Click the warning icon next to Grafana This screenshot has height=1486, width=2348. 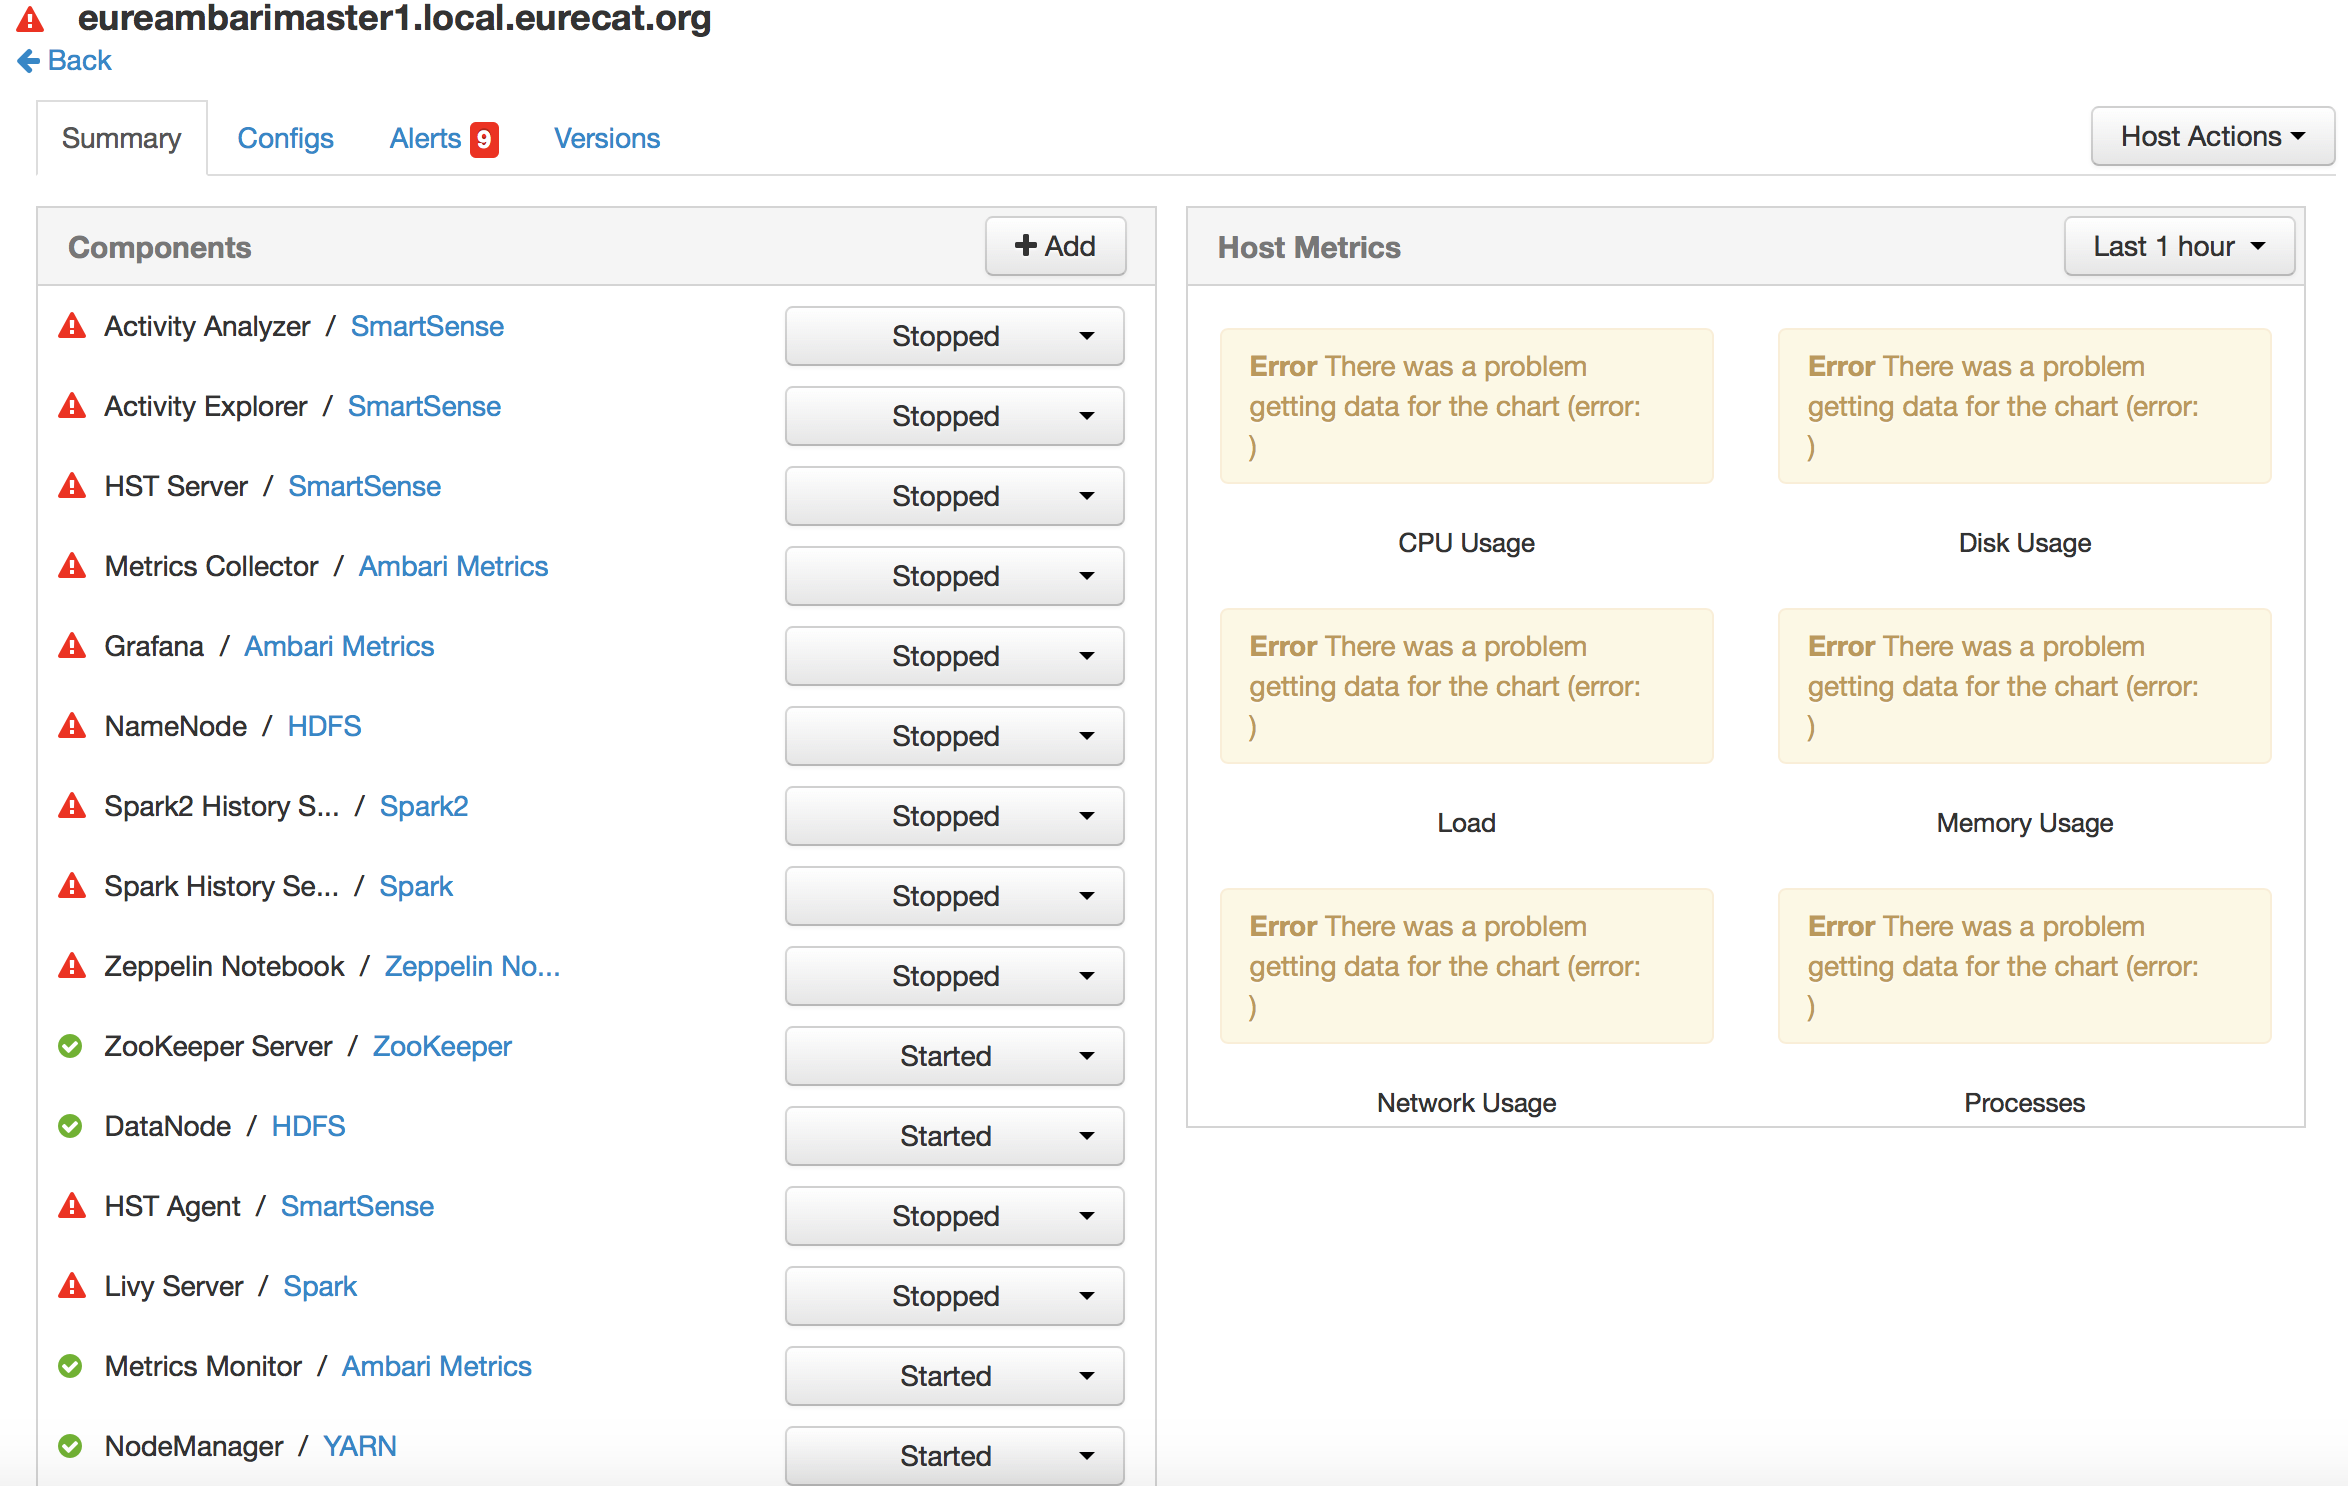point(72,646)
